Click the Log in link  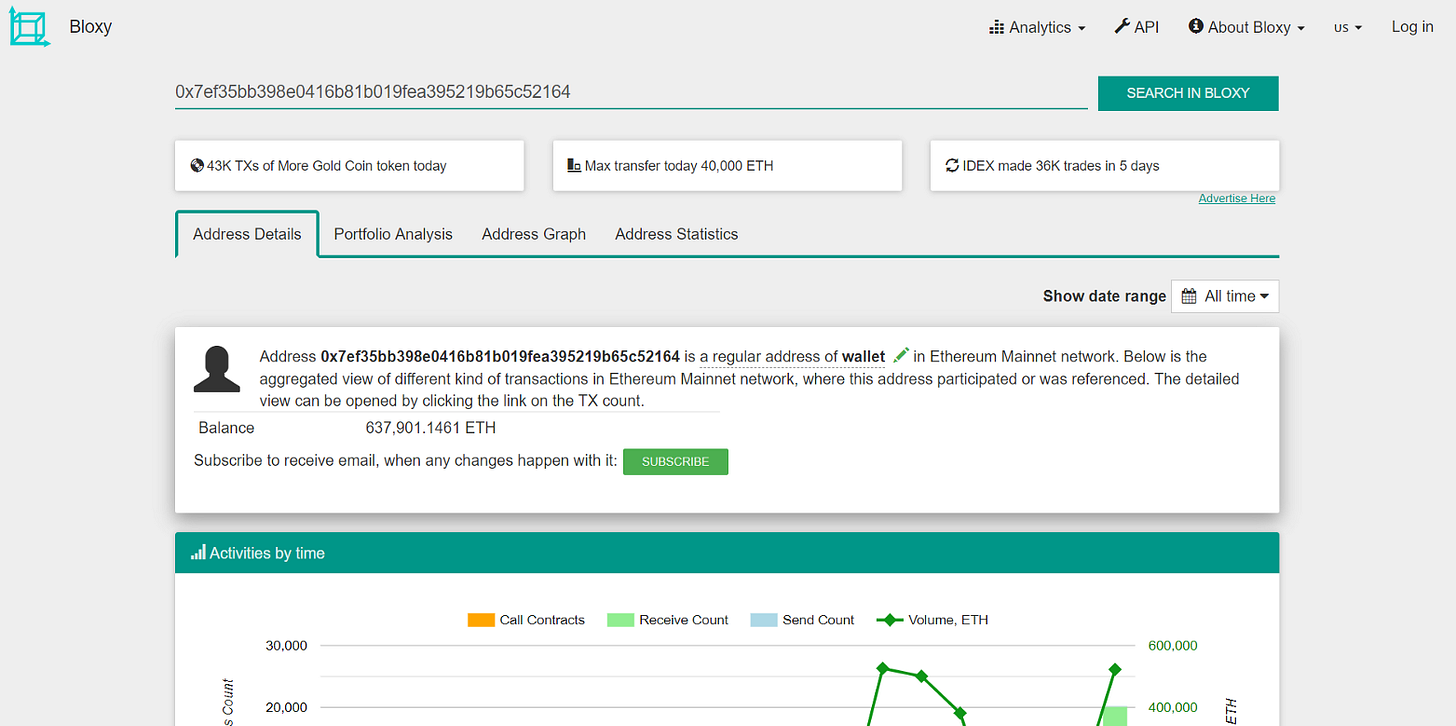1412,27
